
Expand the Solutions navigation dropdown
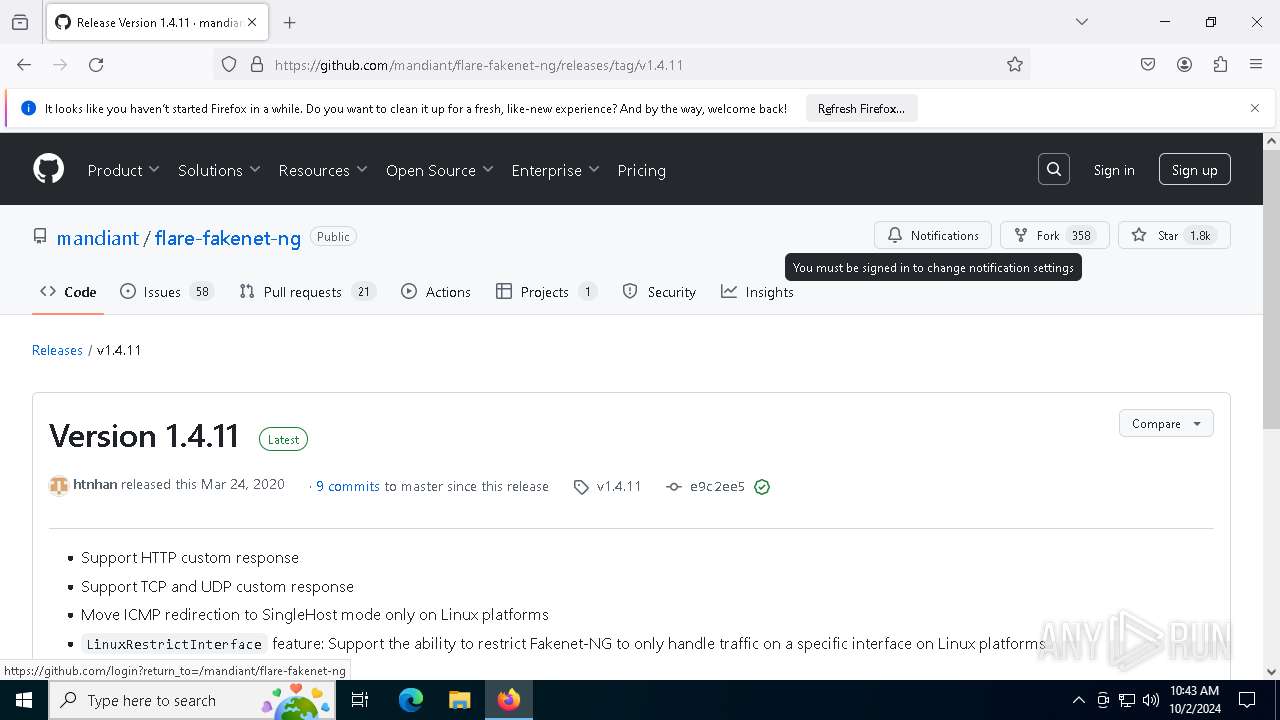coord(219,170)
